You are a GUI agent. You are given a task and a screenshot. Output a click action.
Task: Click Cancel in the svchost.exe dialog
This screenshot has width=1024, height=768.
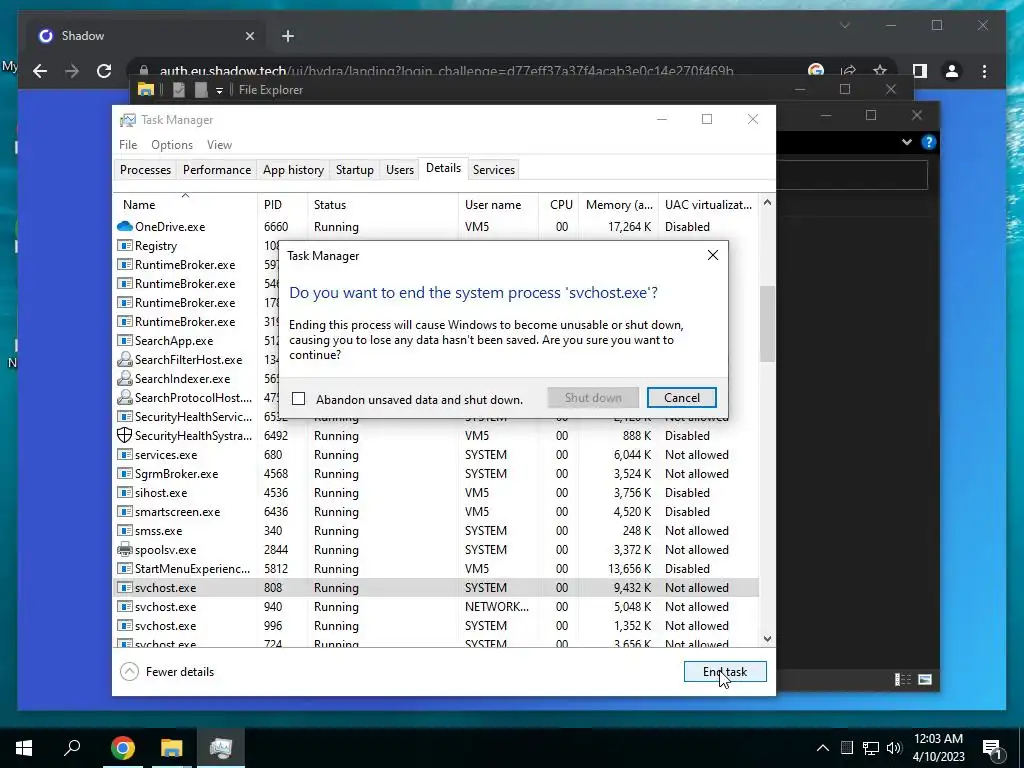[x=681, y=398]
